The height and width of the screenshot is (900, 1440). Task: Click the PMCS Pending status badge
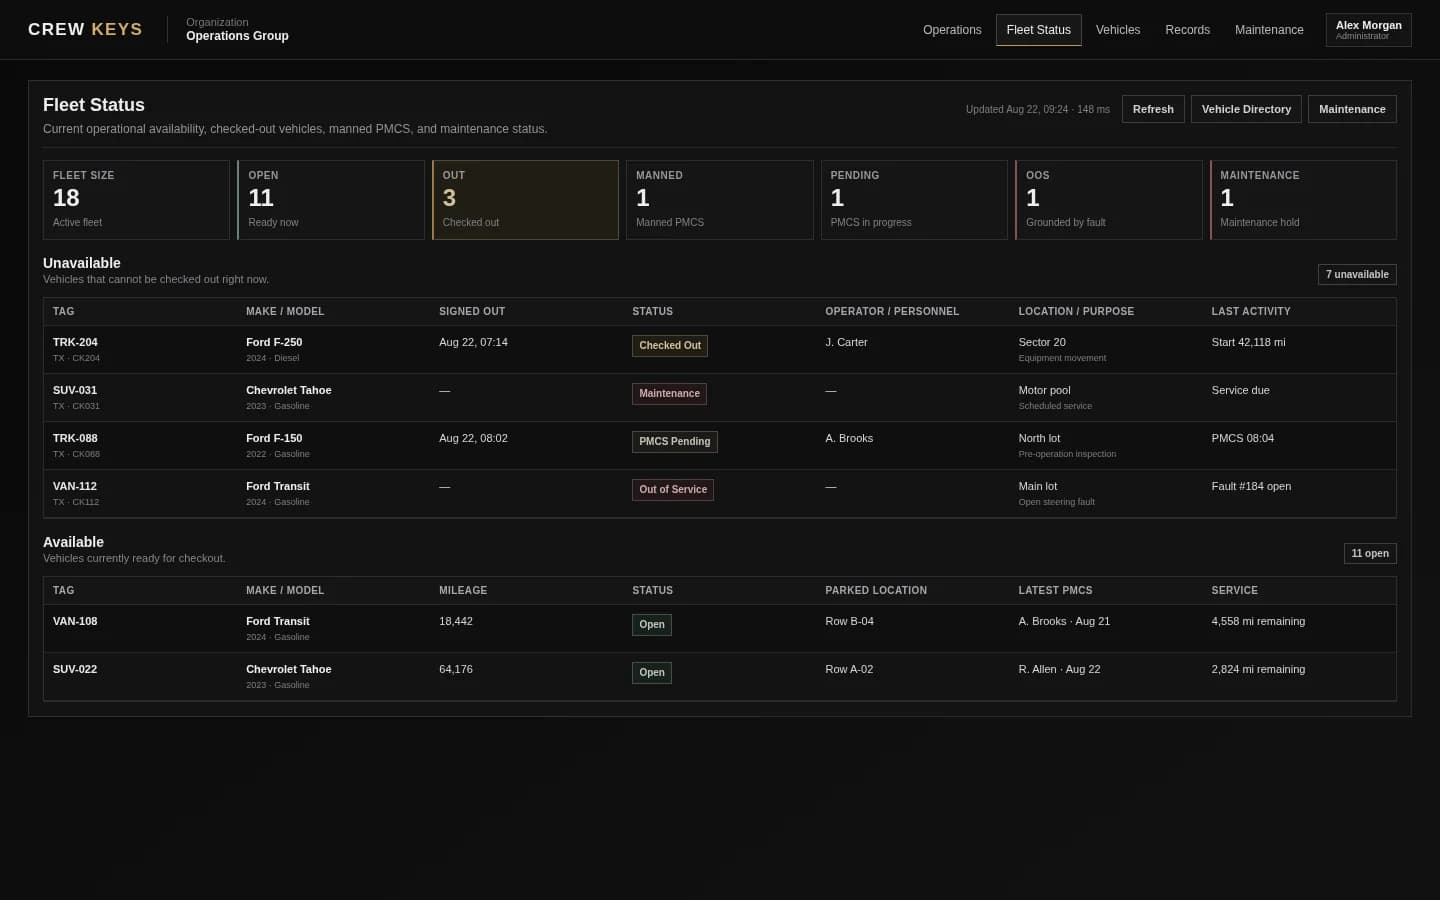[675, 442]
